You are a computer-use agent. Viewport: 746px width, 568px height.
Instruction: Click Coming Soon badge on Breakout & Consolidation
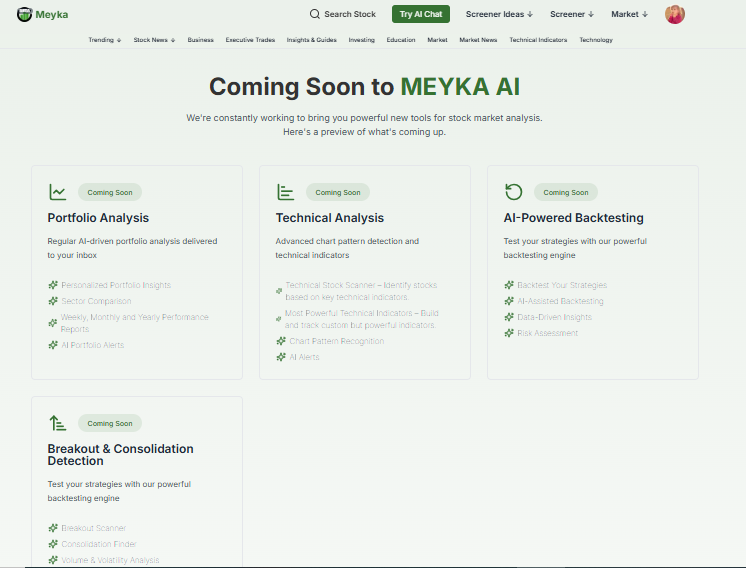click(x=110, y=423)
